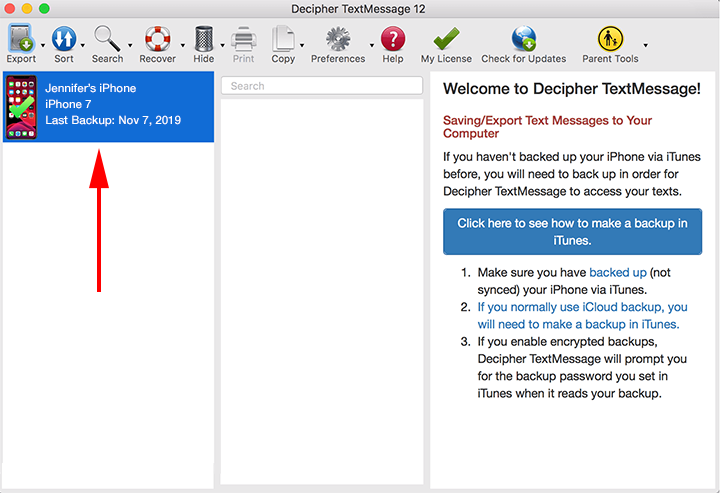720x493 pixels.
Task: Open the "backed up" link
Action: 616,272
